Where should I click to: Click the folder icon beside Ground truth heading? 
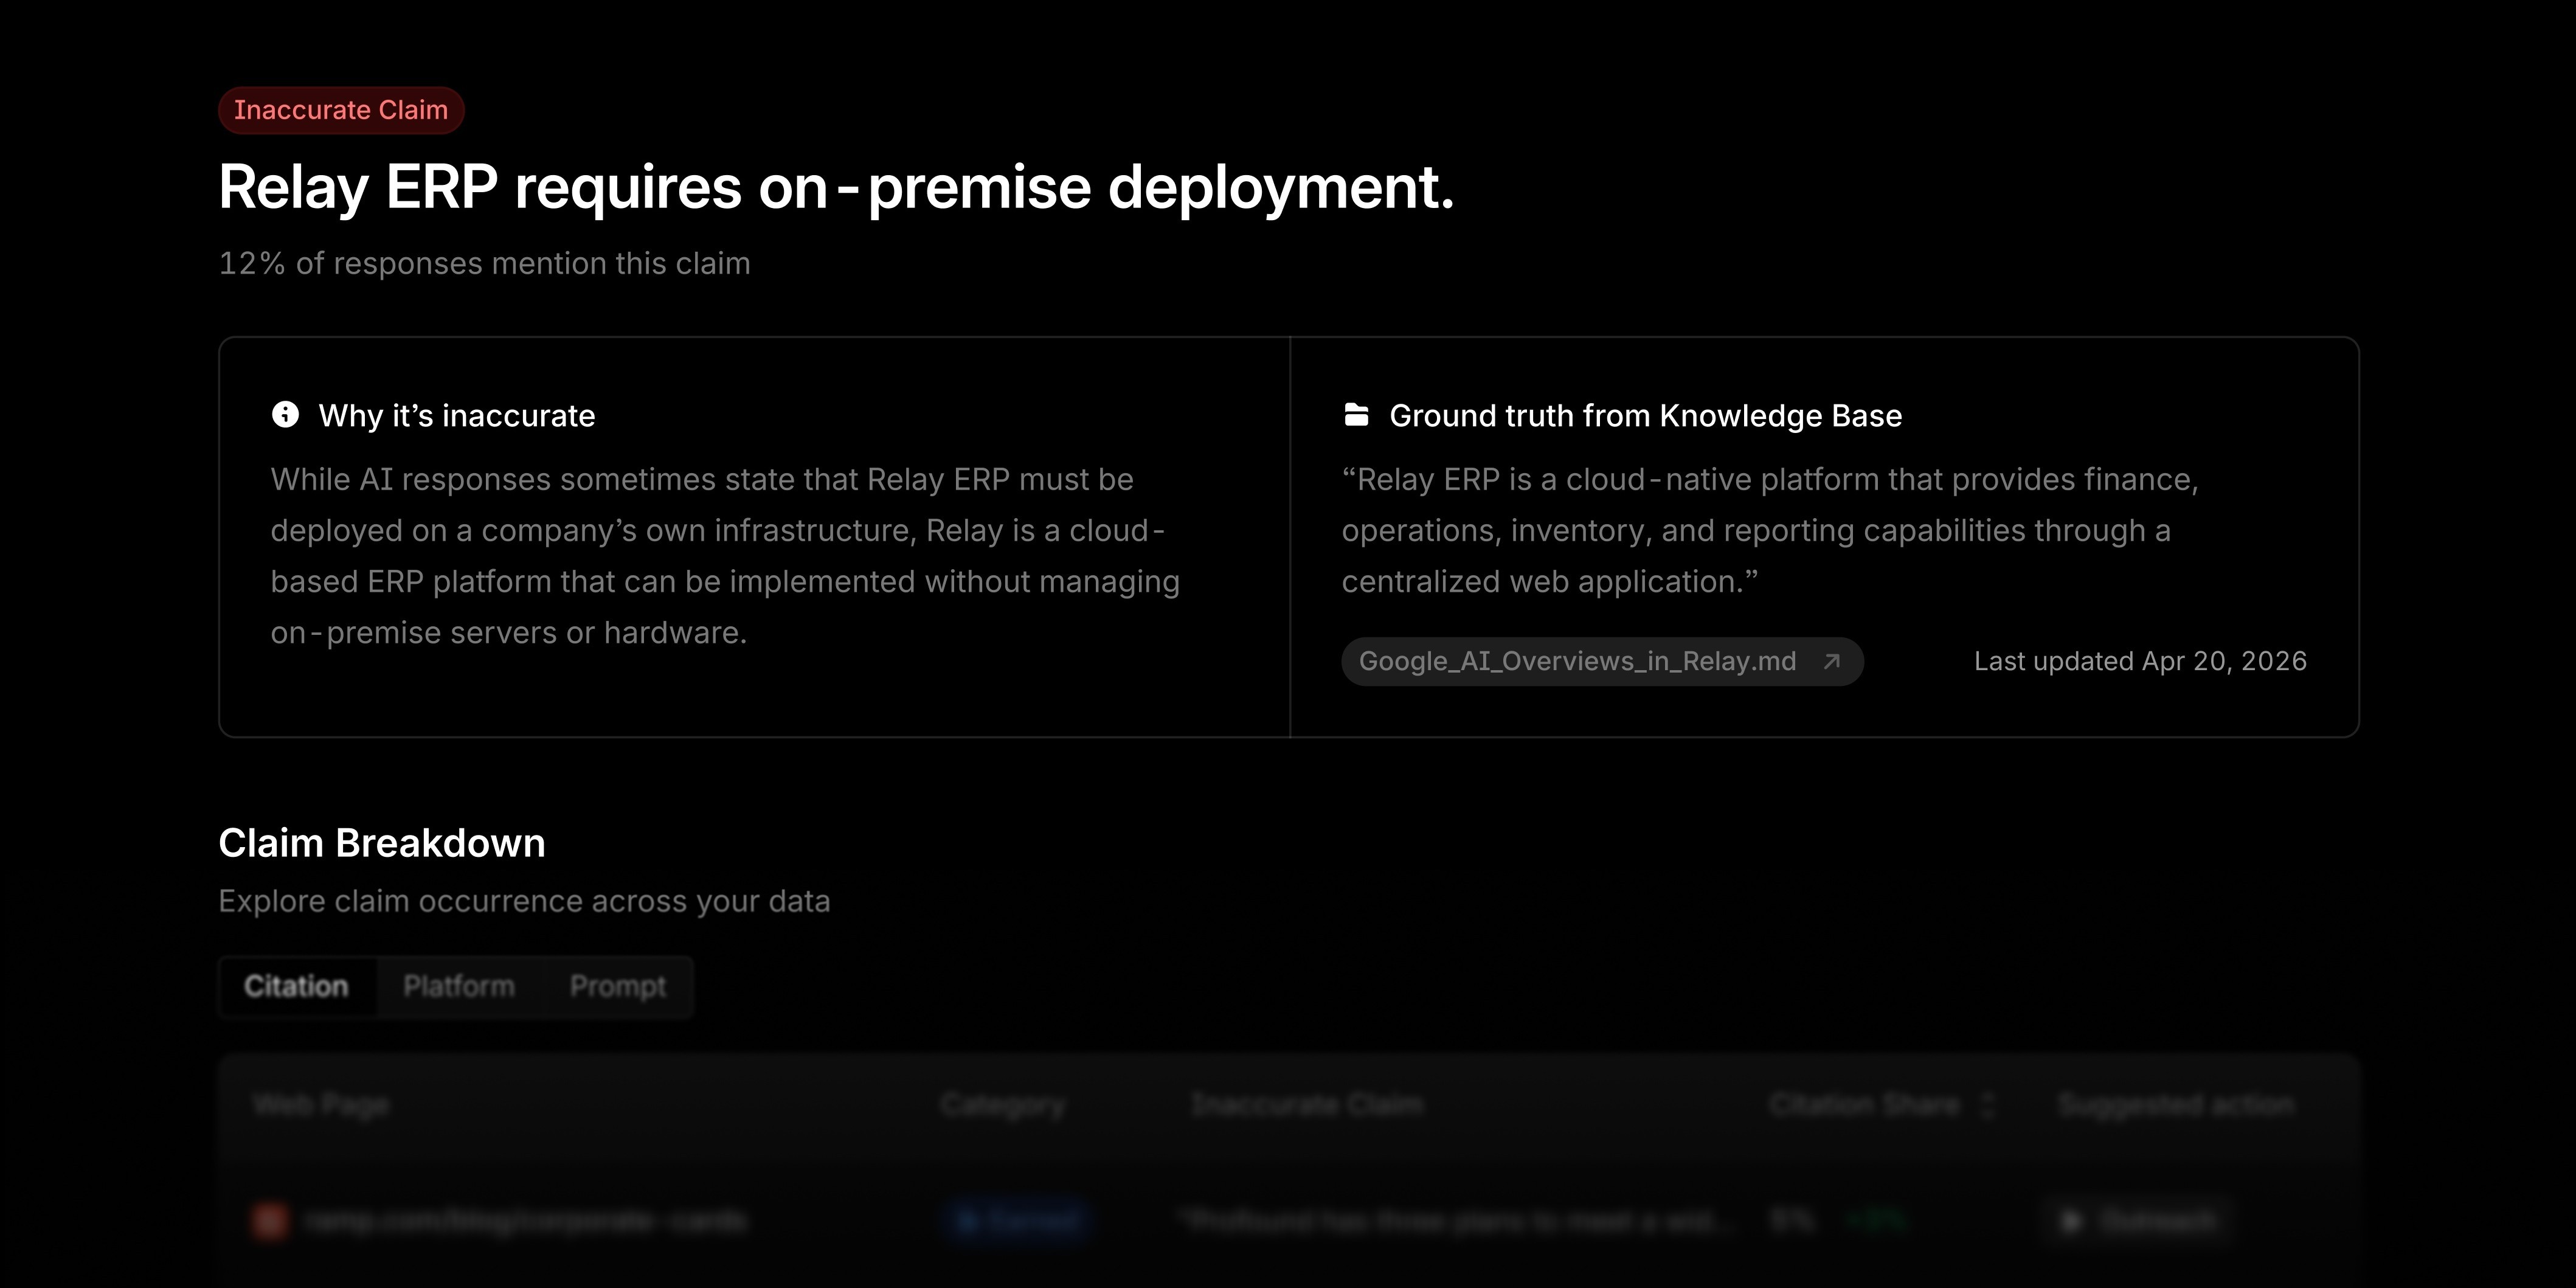(1356, 414)
